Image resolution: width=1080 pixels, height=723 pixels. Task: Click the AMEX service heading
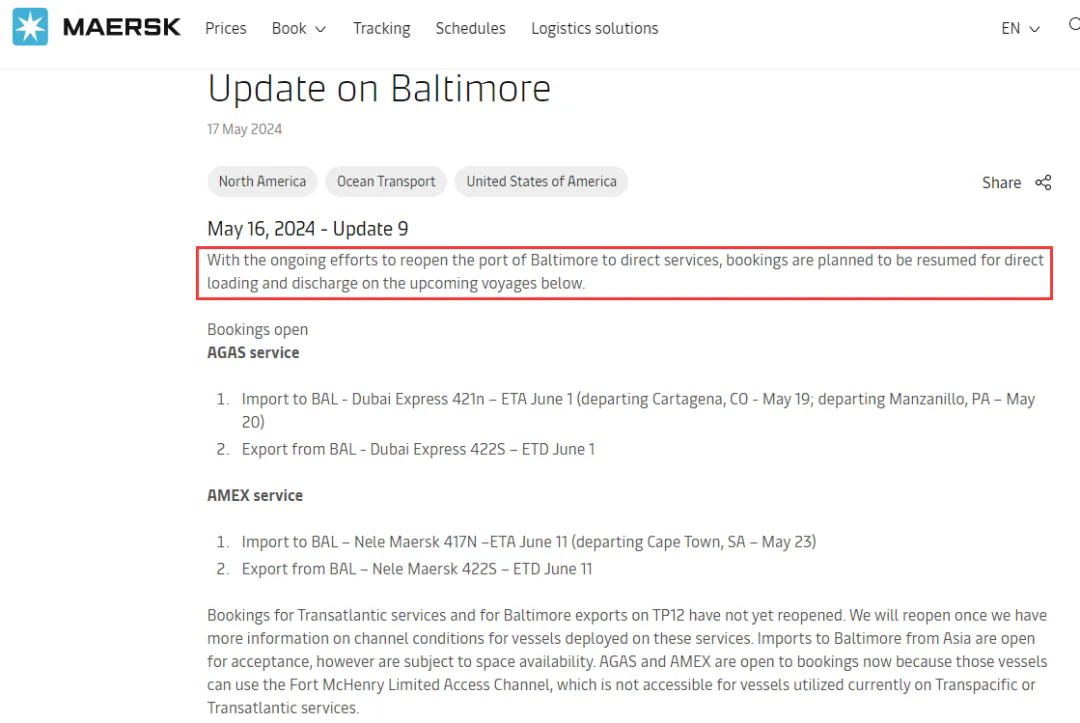pos(255,496)
